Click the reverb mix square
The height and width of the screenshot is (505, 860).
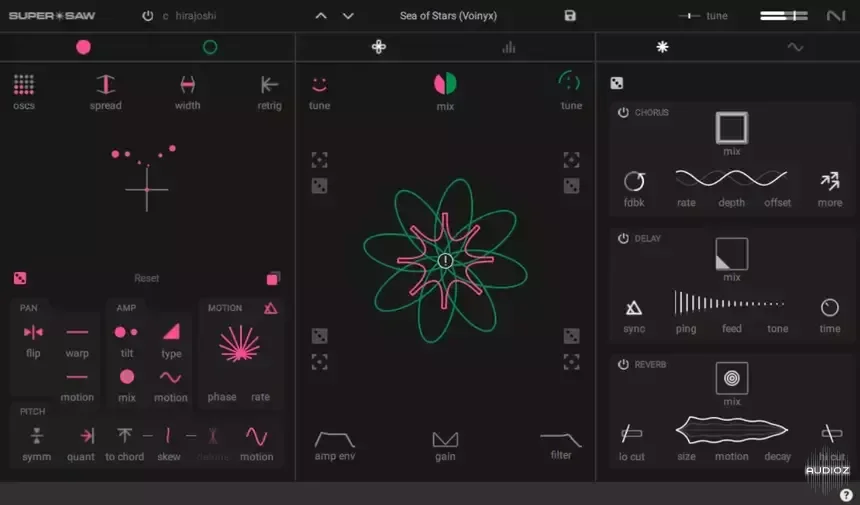point(732,378)
